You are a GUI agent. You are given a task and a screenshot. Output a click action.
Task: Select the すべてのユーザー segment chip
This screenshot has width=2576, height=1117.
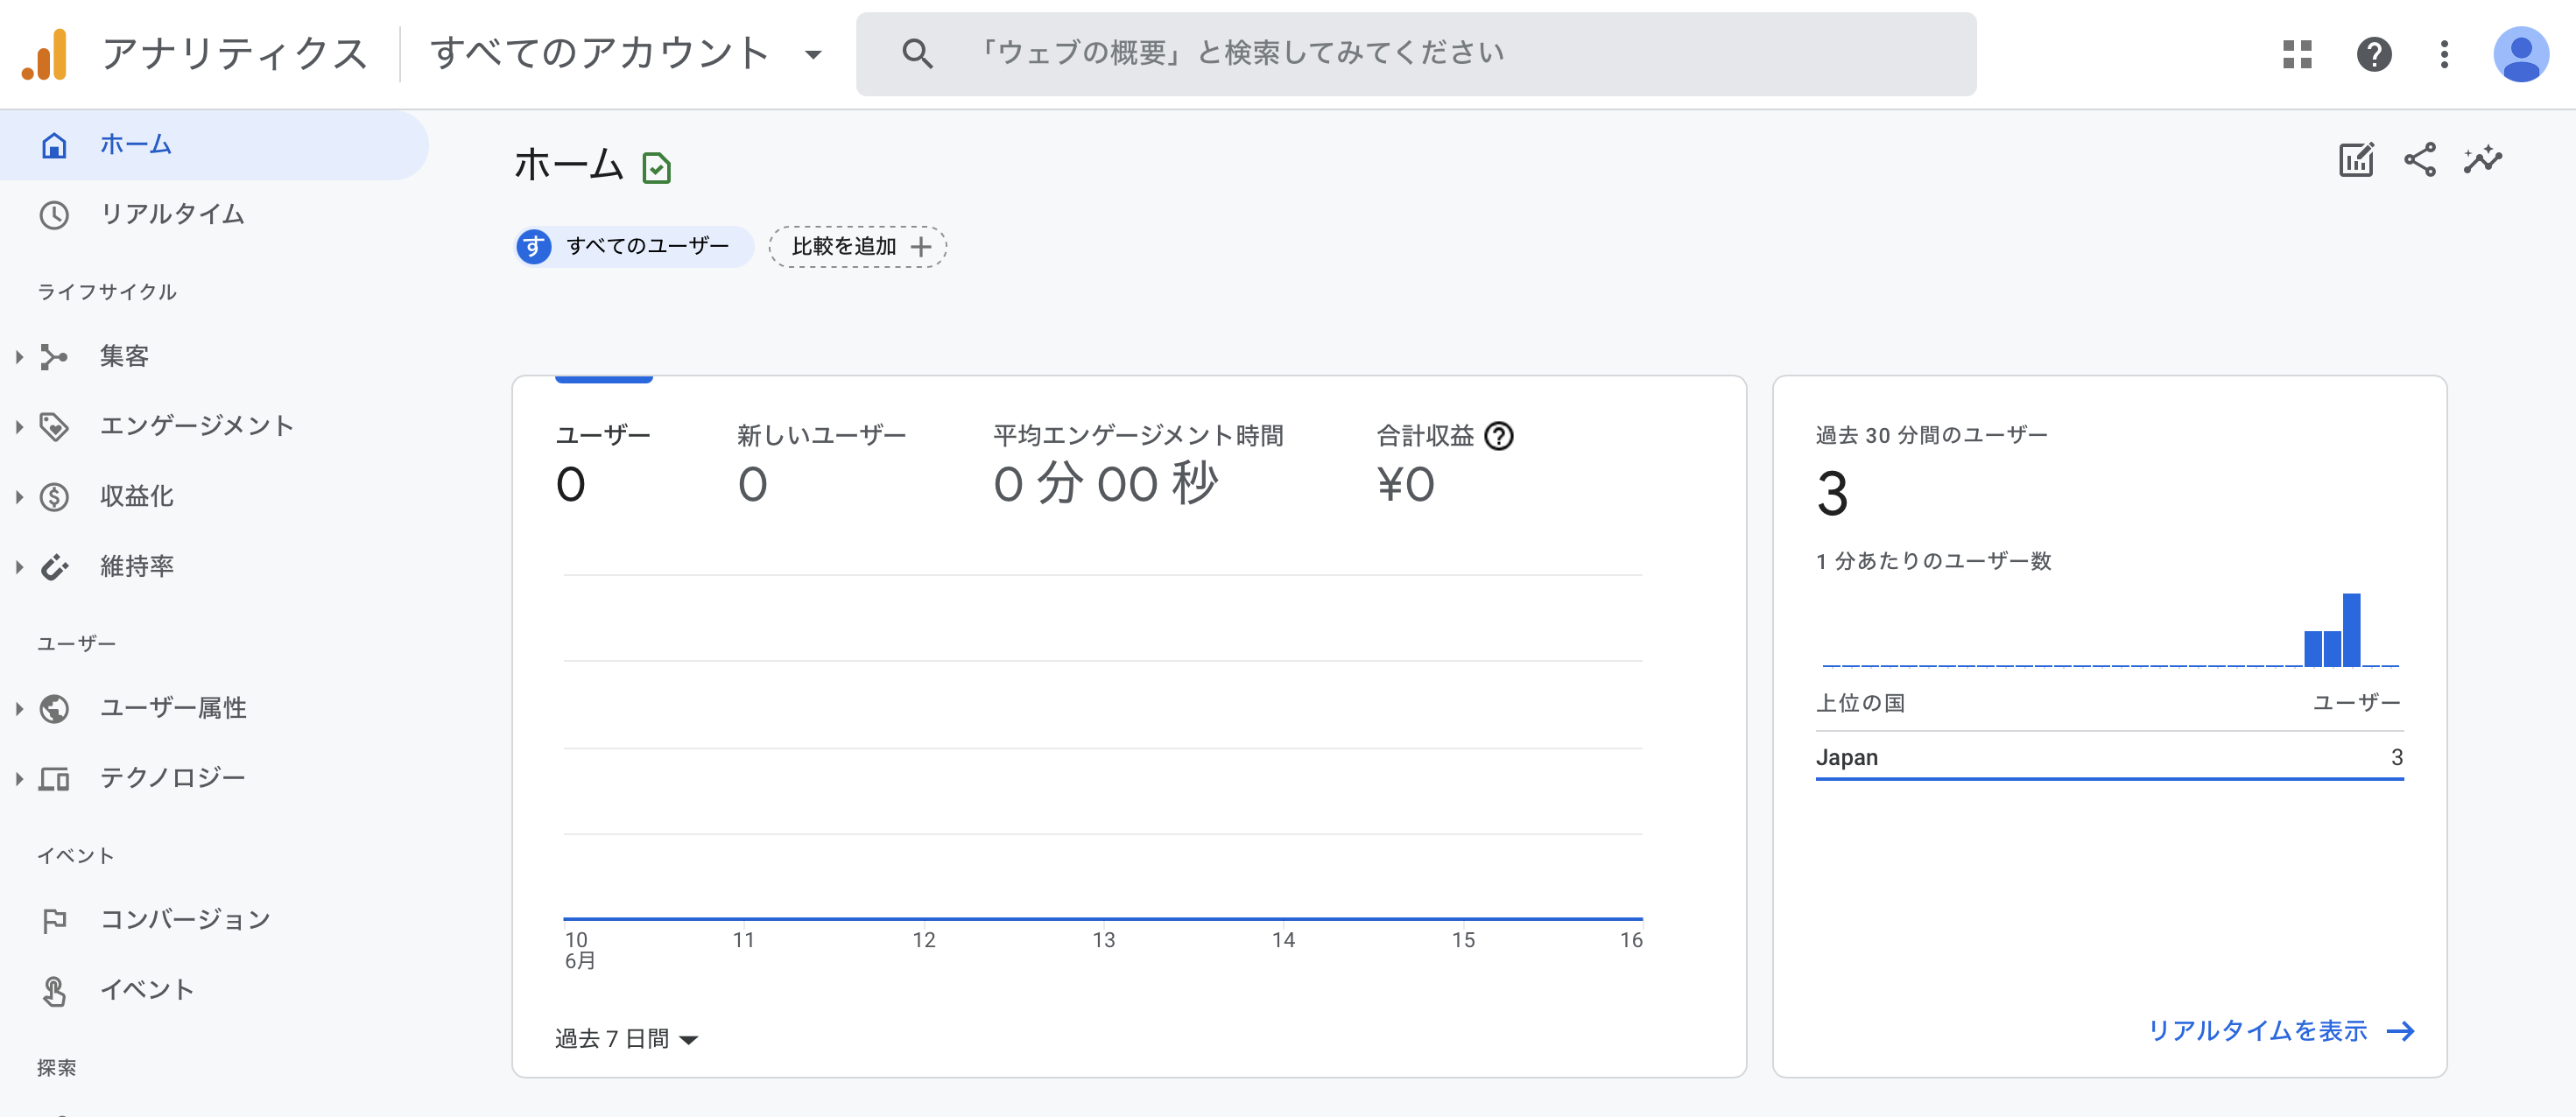(x=633, y=247)
